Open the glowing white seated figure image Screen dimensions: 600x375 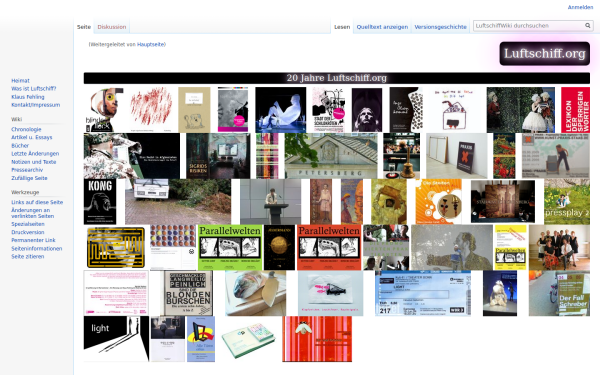280,110
